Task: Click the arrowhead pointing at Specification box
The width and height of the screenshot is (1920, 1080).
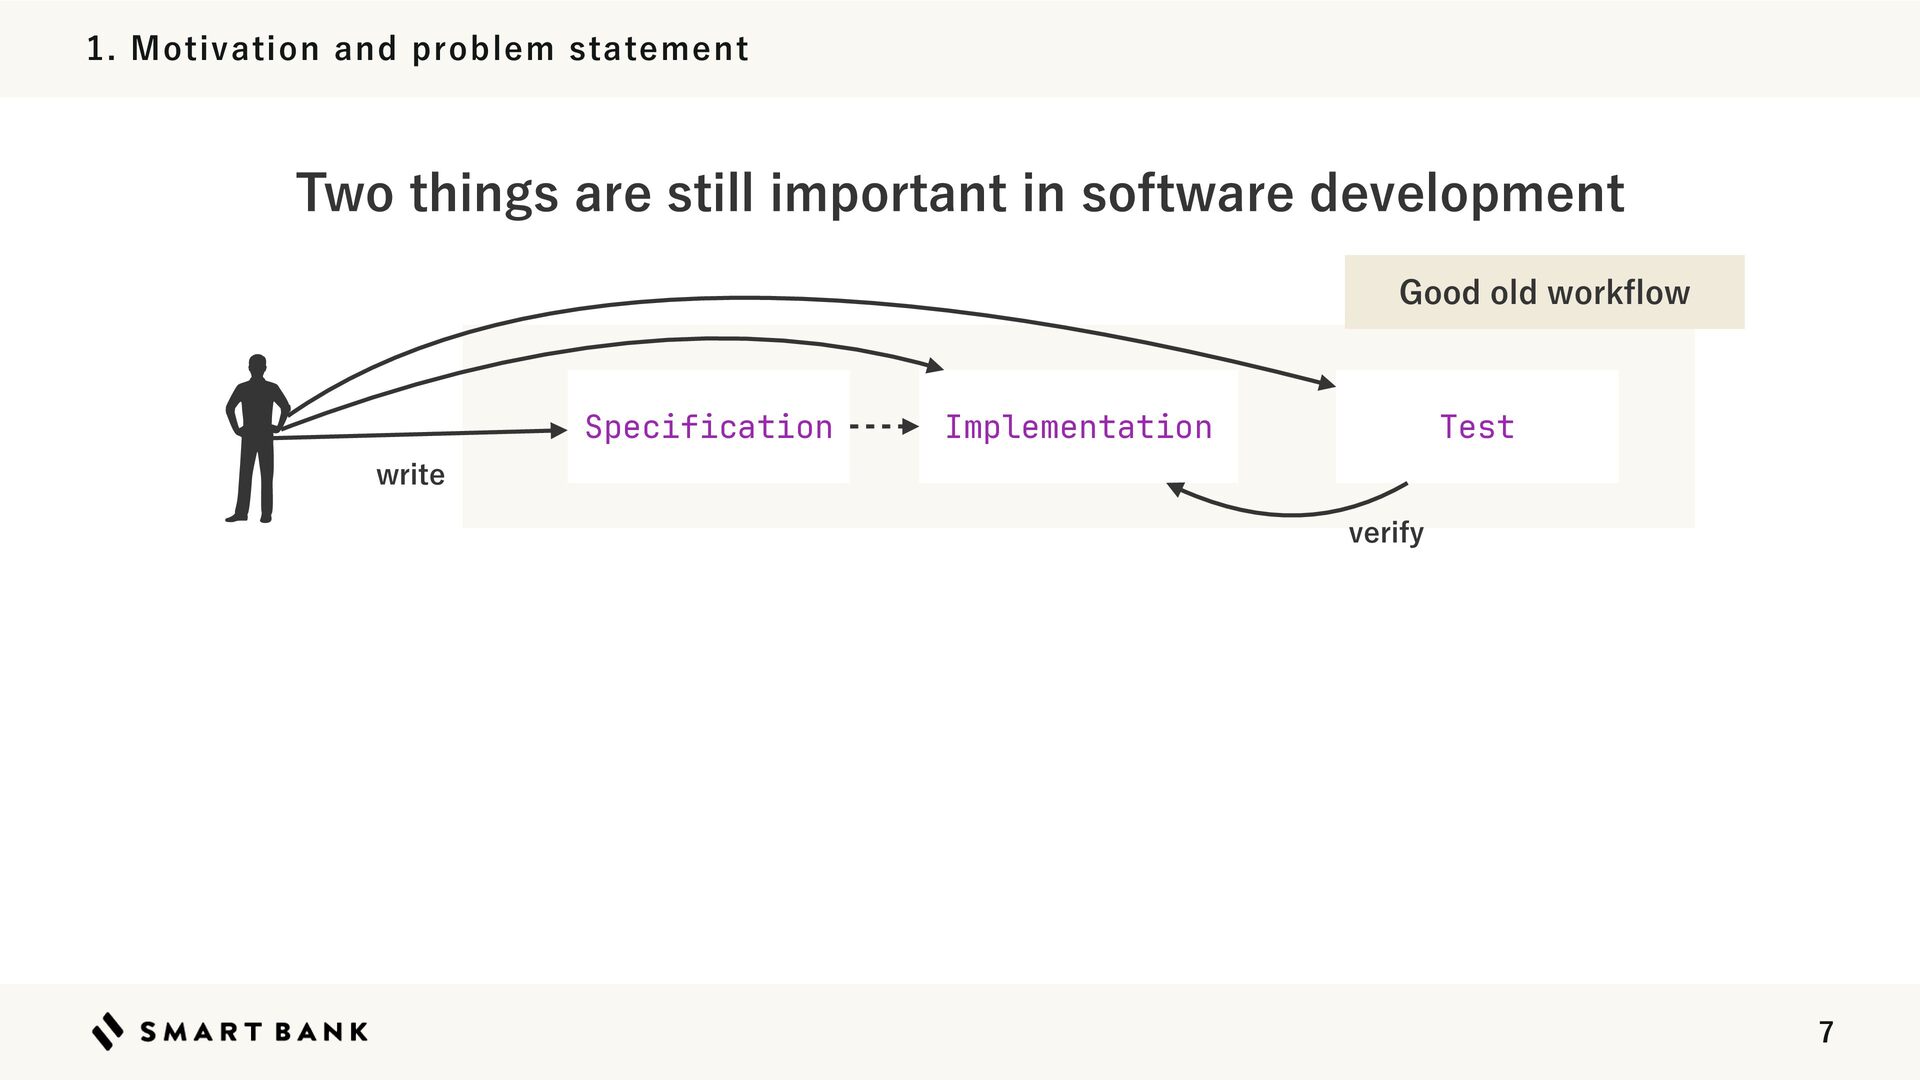Action: click(x=559, y=431)
